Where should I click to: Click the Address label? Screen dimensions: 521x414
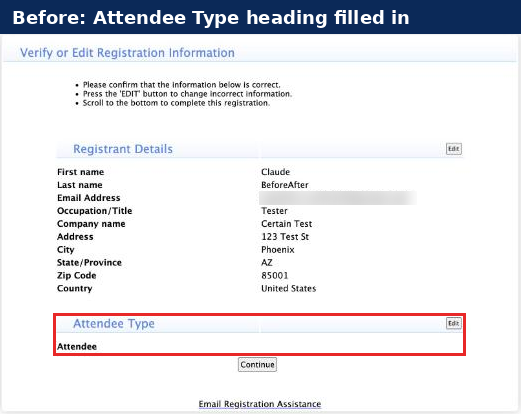click(x=75, y=237)
